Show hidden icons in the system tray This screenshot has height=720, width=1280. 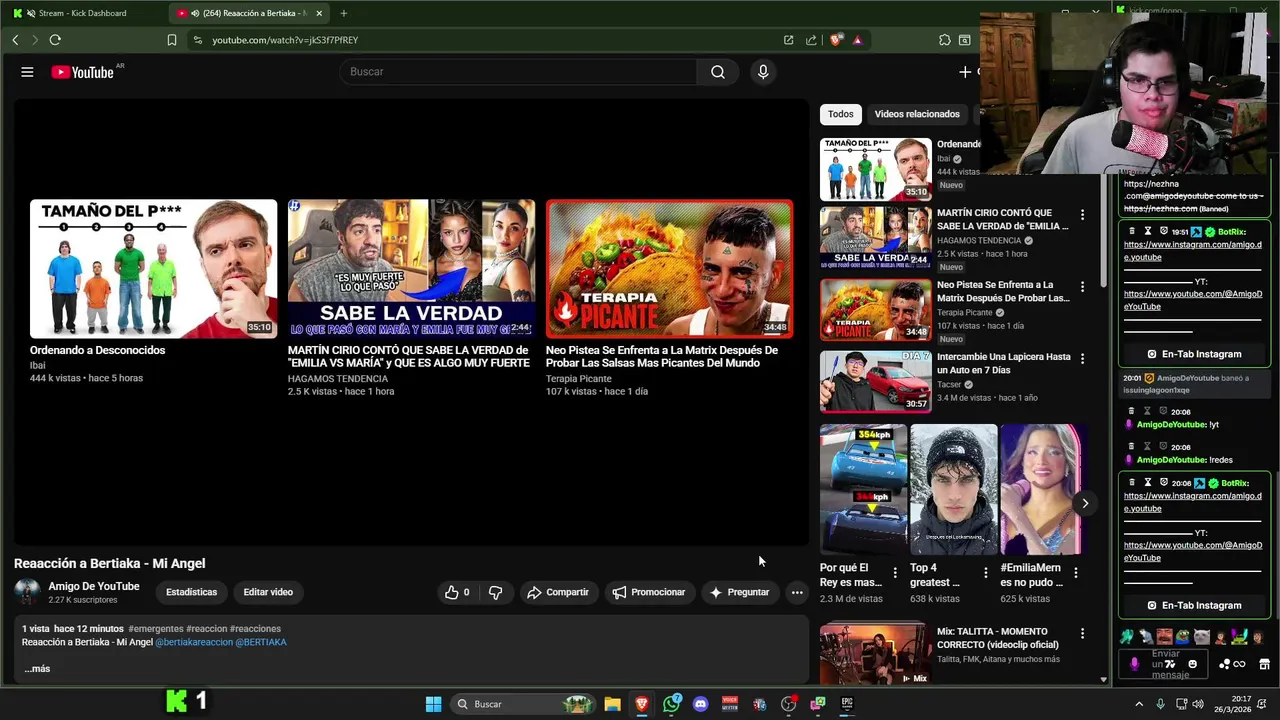coord(1139,704)
